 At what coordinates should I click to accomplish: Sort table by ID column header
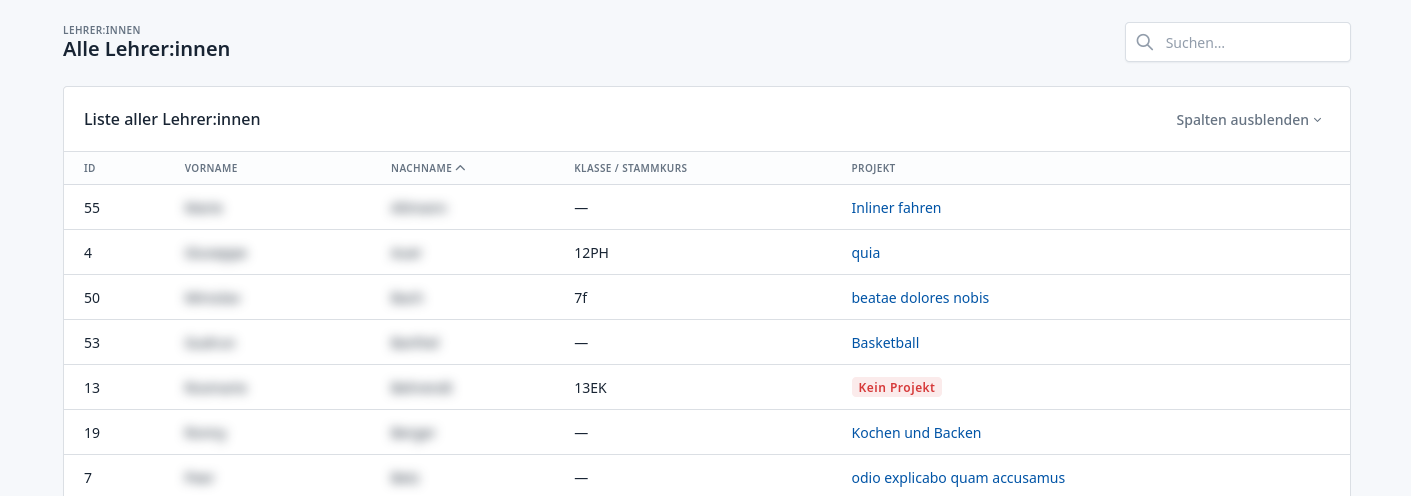tap(90, 168)
